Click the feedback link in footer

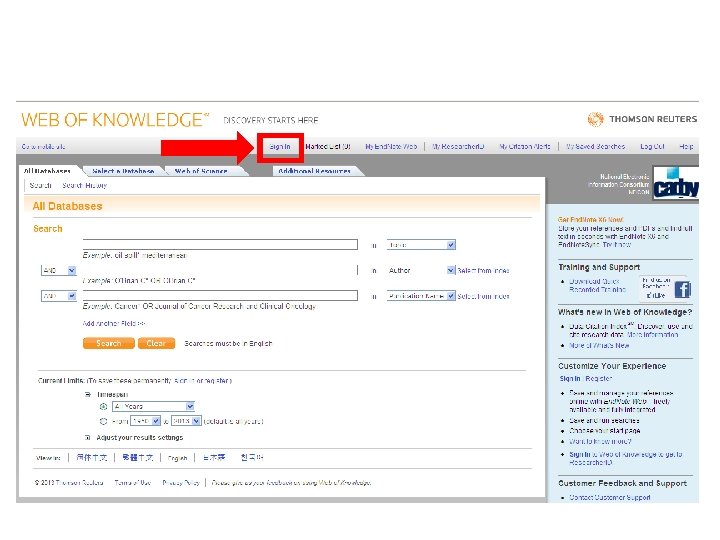(x=291, y=483)
